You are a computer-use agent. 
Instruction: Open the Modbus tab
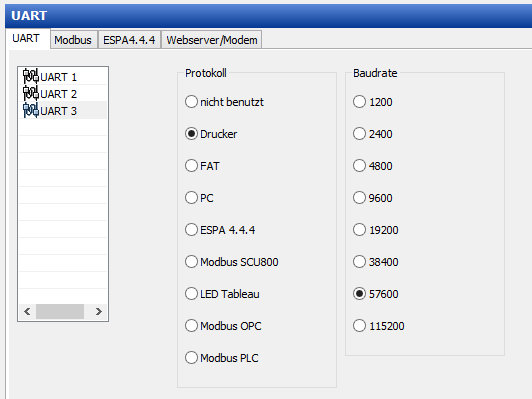click(x=73, y=40)
